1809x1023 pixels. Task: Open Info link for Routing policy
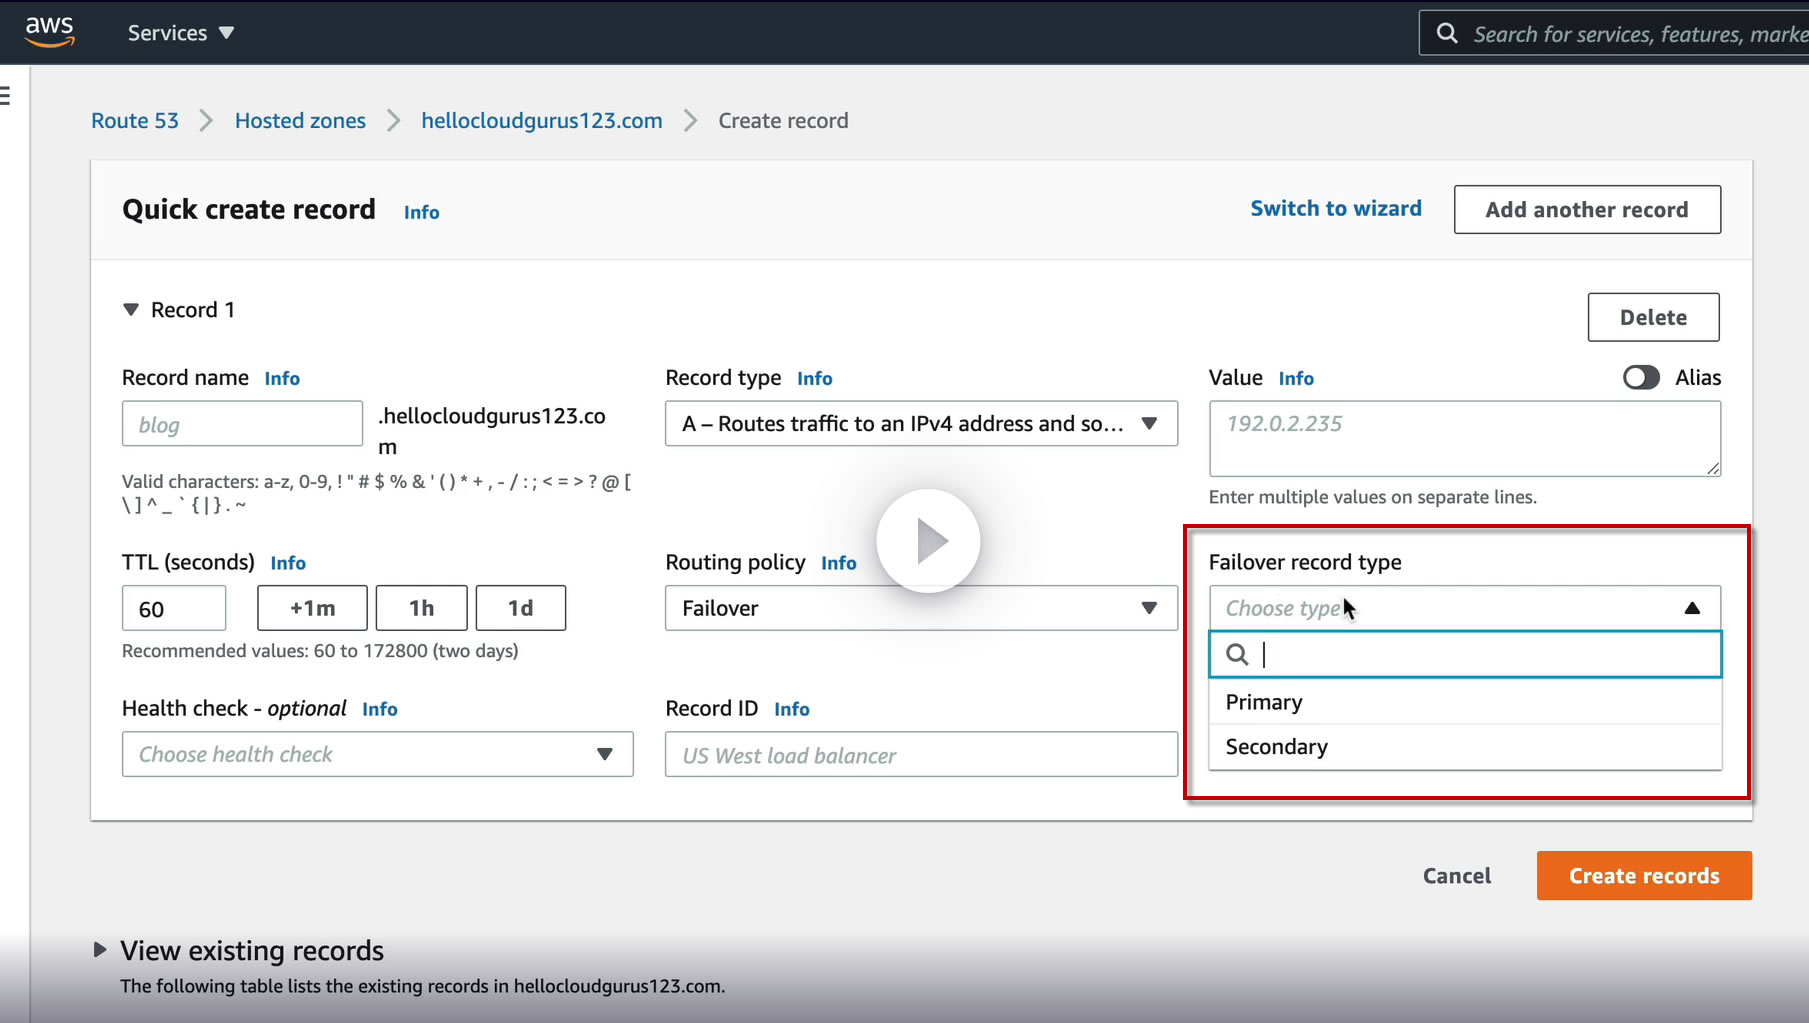pos(838,563)
